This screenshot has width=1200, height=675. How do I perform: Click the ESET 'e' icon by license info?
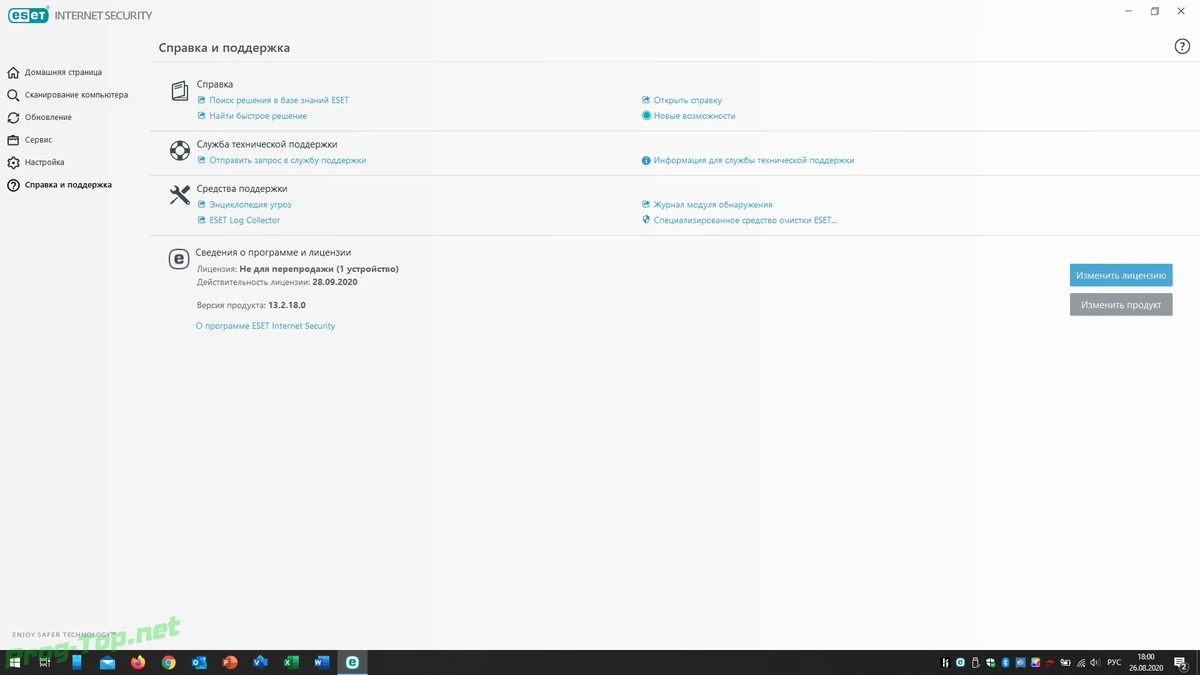[x=178, y=259]
